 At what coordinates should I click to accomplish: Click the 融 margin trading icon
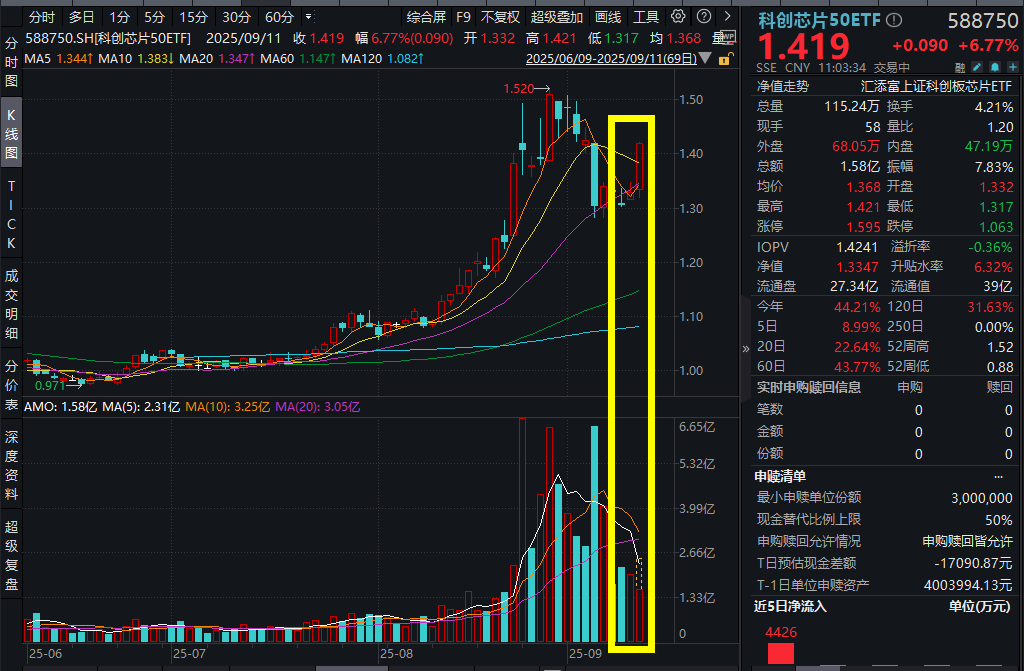(959, 66)
